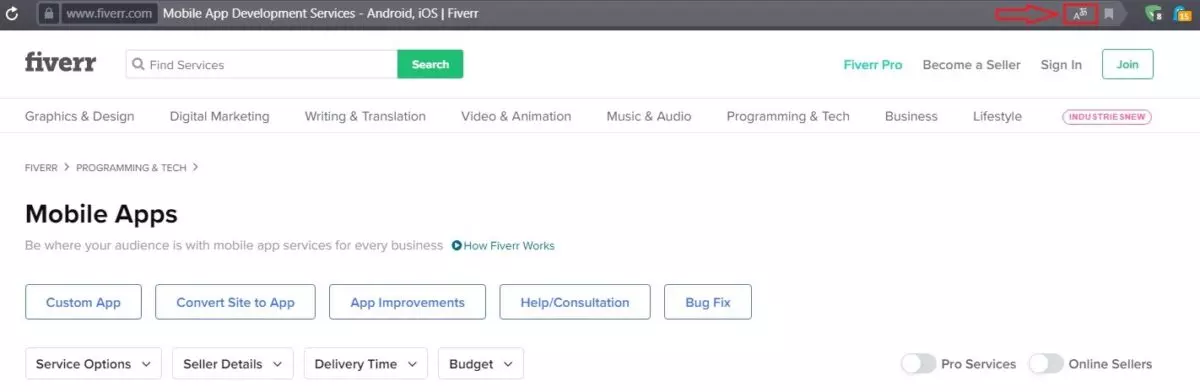Image resolution: width=1200 pixels, height=392 pixels.
Task: Select the Bug Fix button
Action: [708, 302]
